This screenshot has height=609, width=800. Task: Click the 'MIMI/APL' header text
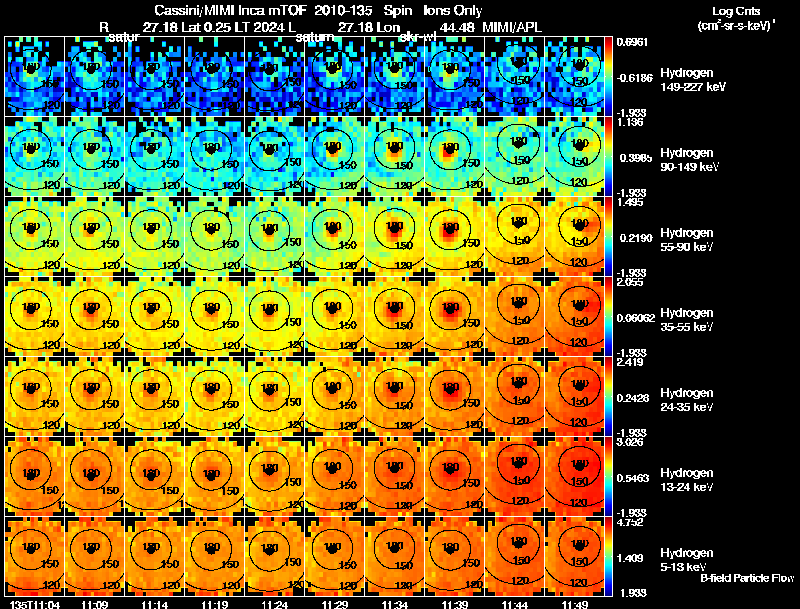click(512, 28)
